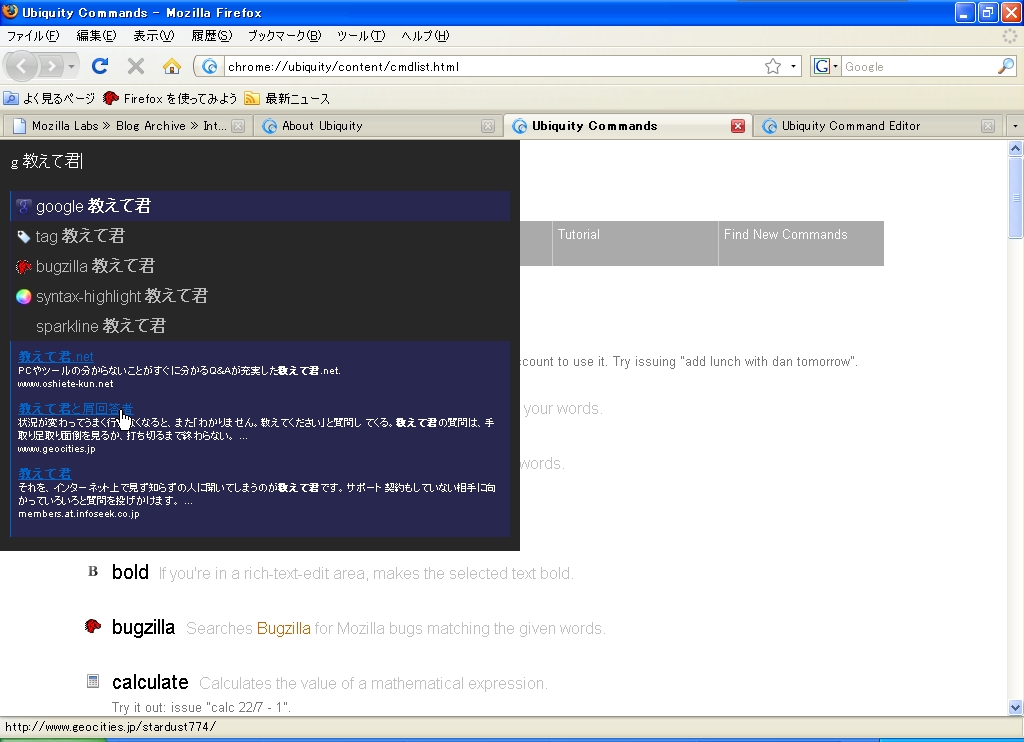The image size is (1024, 742).
Task: Bookmark this page with the star icon
Action: point(773,66)
